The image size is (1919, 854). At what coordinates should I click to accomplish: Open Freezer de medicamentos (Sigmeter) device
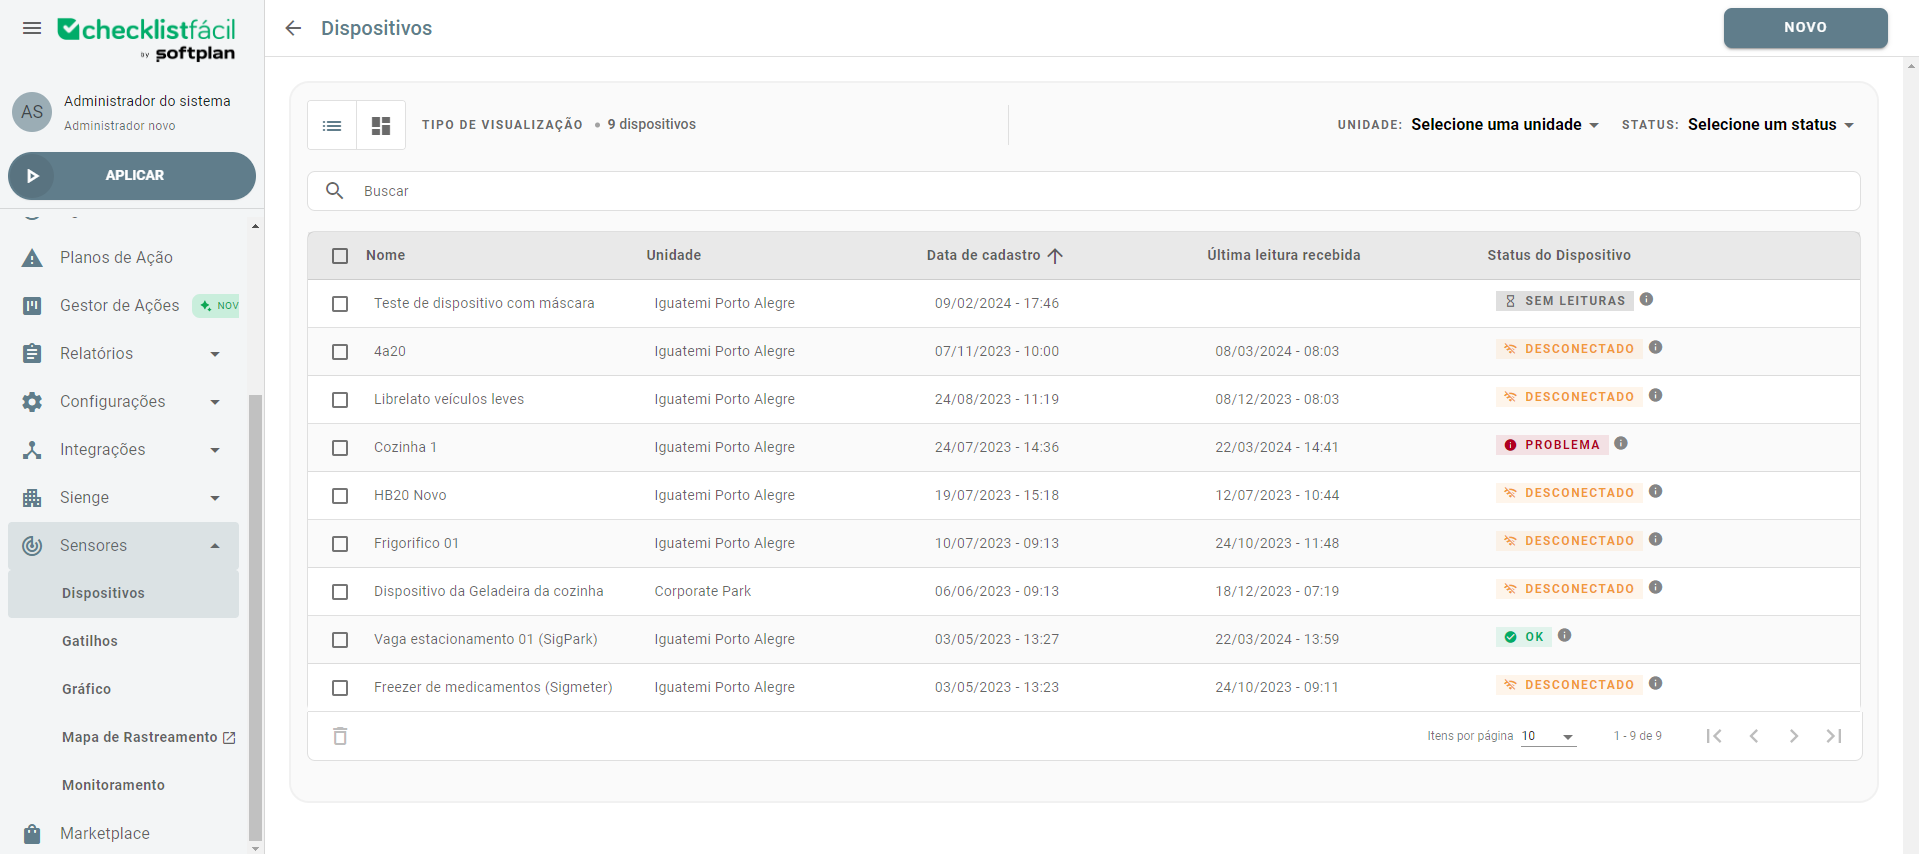tap(493, 687)
